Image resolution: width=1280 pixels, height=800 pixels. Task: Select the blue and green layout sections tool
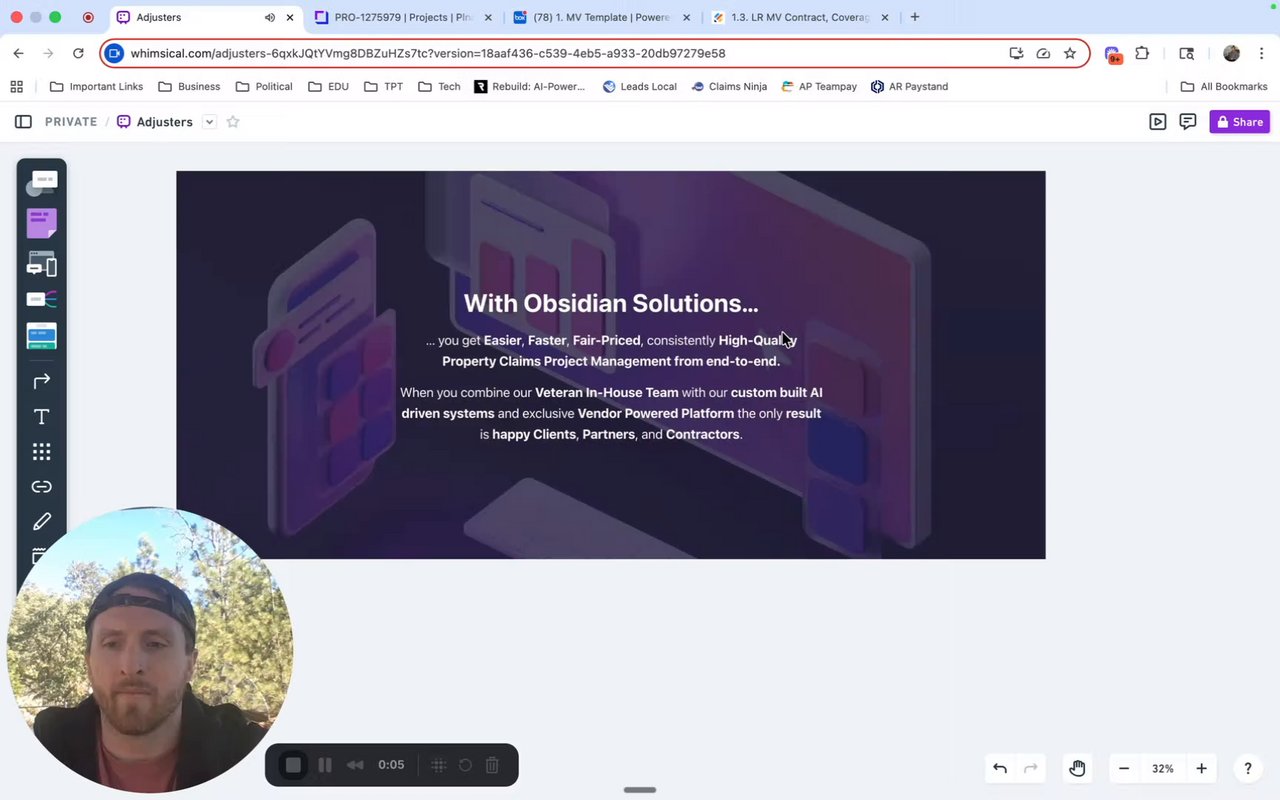[x=42, y=336]
